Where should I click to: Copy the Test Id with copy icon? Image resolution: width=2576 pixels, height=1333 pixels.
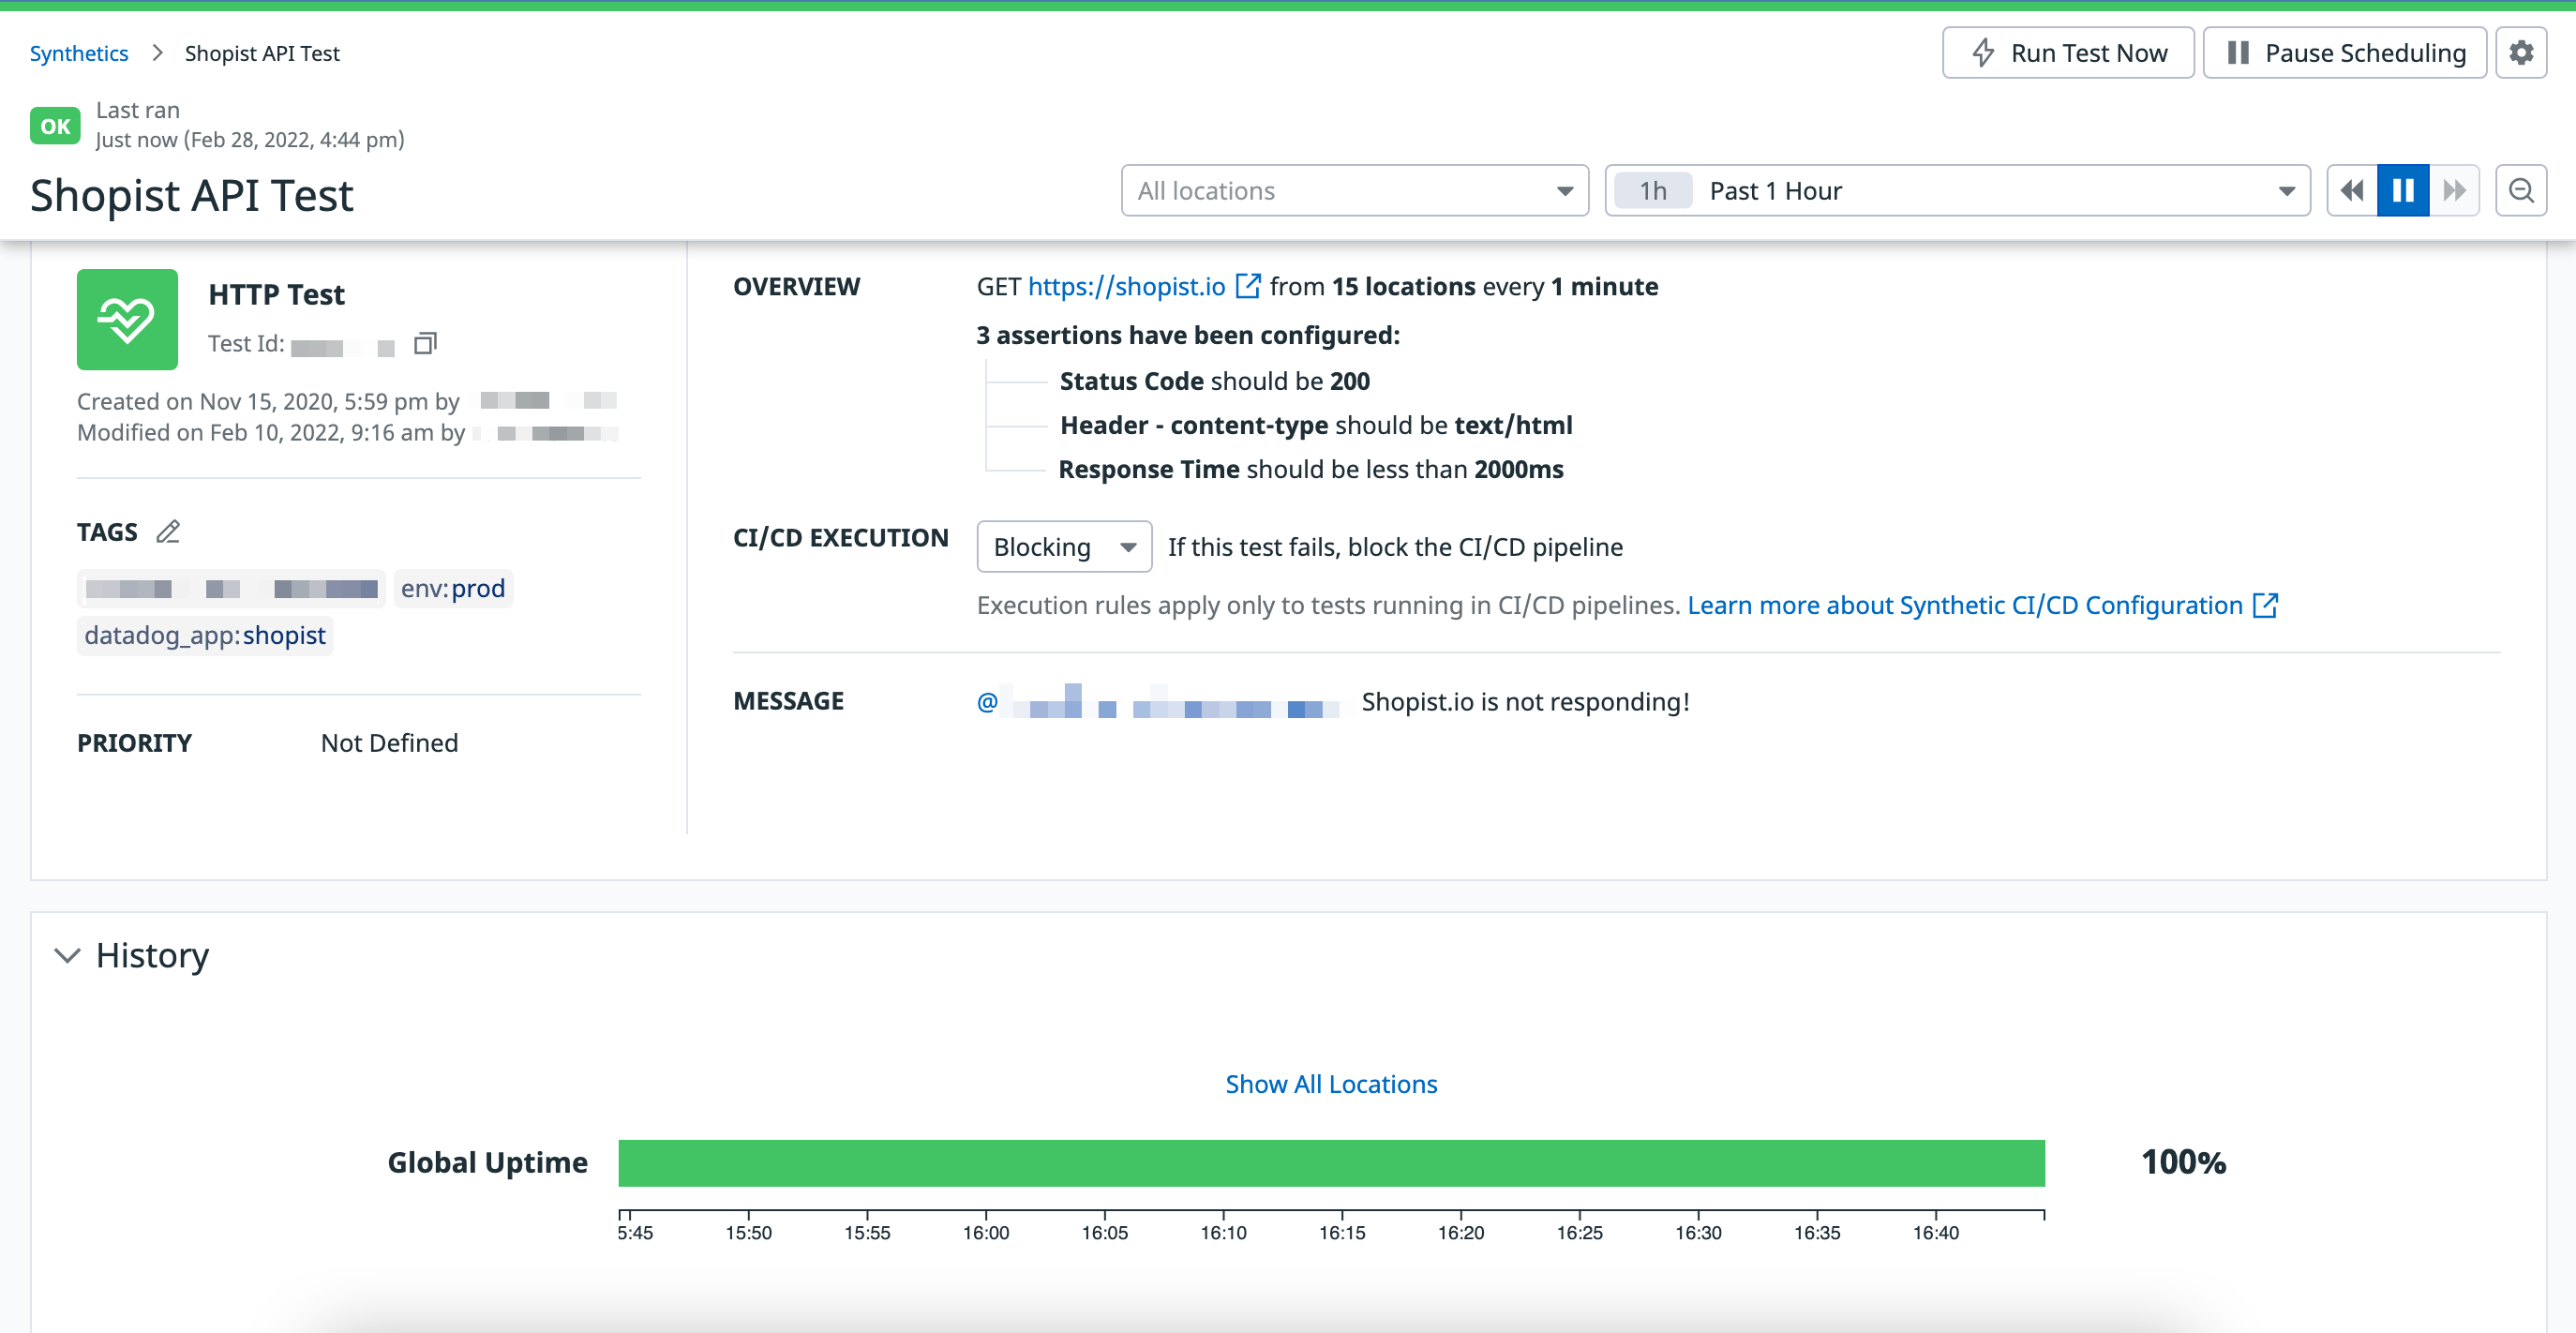[x=425, y=344]
